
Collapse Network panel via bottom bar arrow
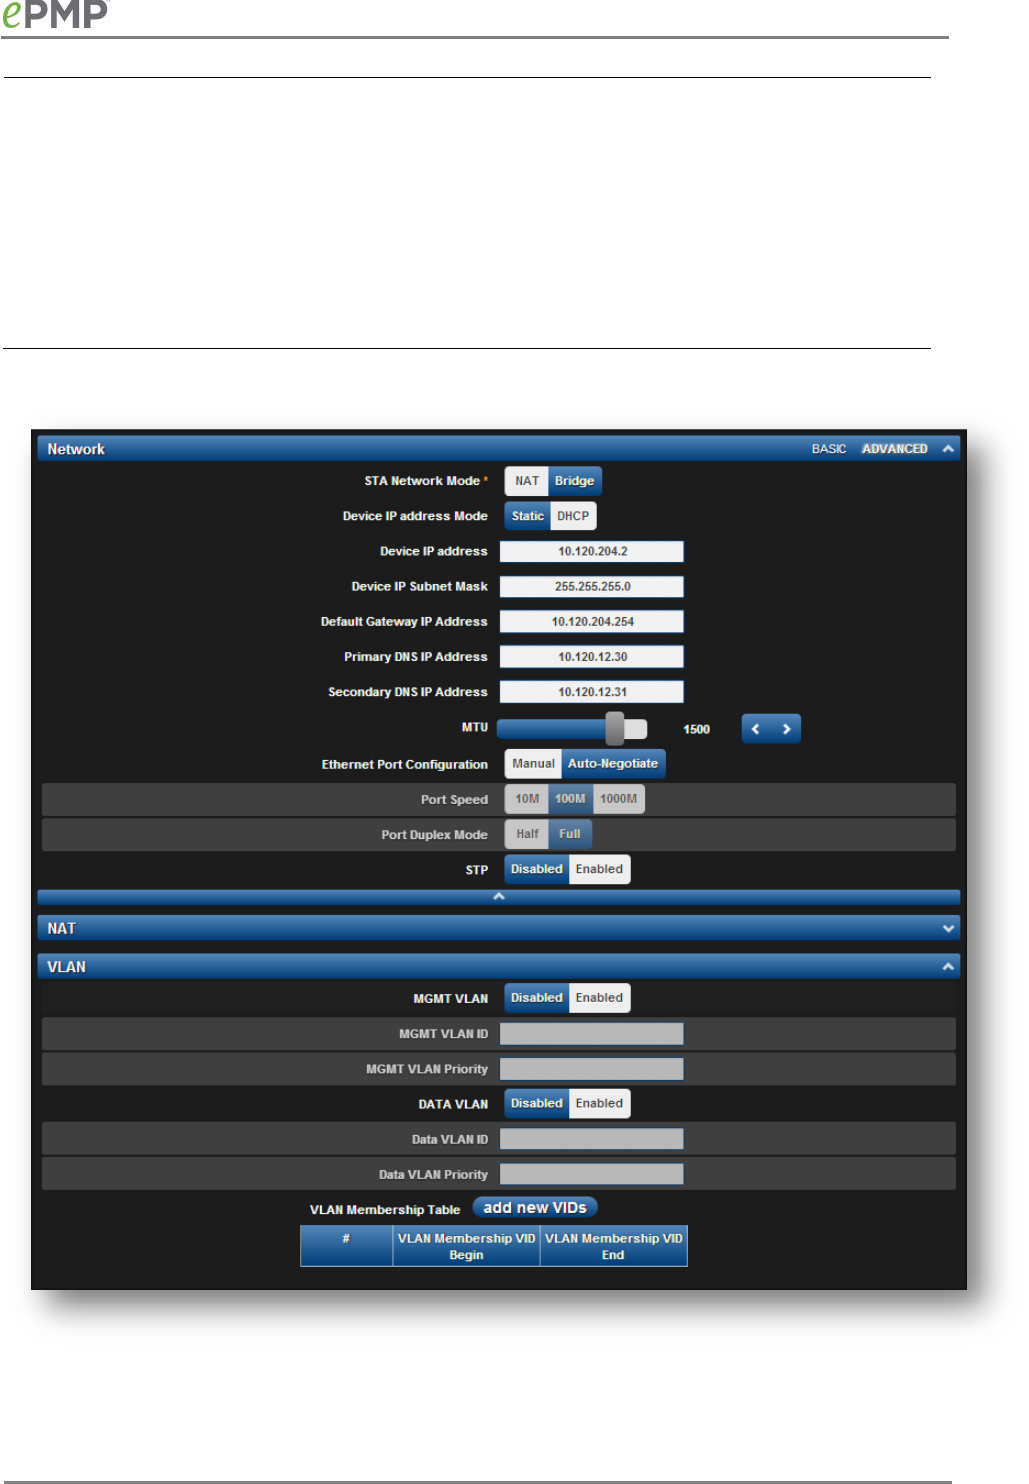point(499,897)
